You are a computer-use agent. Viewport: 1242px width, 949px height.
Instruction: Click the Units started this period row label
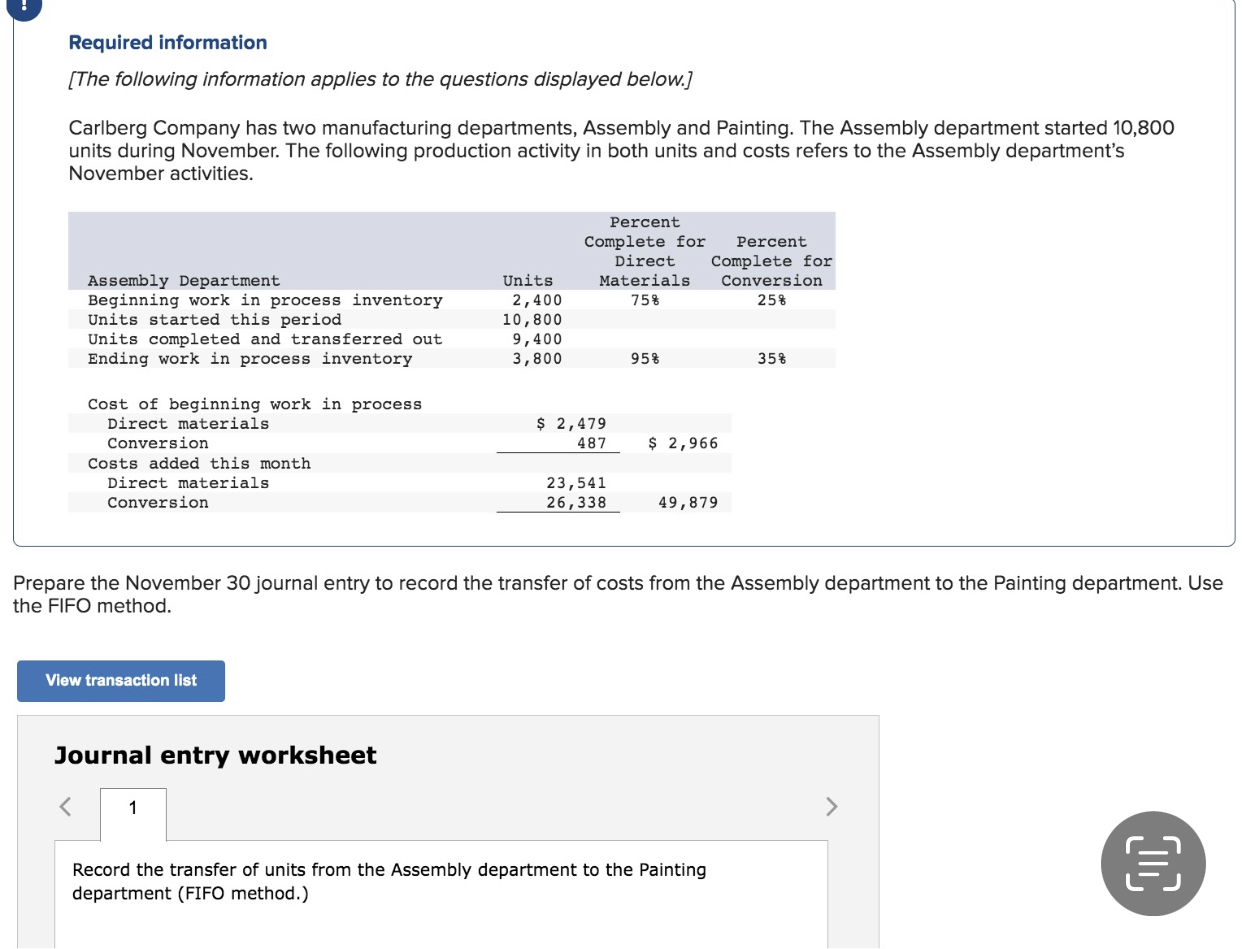click(x=215, y=320)
